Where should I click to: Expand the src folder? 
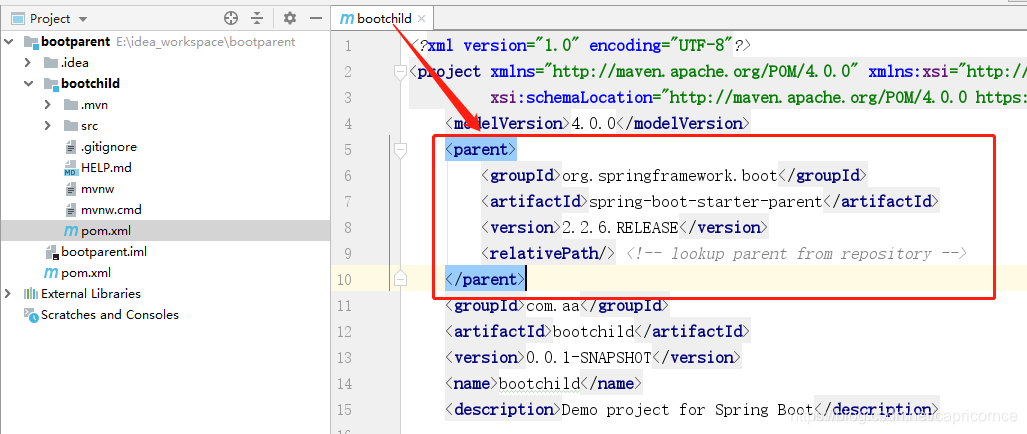pyautogui.click(x=48, y=126)
